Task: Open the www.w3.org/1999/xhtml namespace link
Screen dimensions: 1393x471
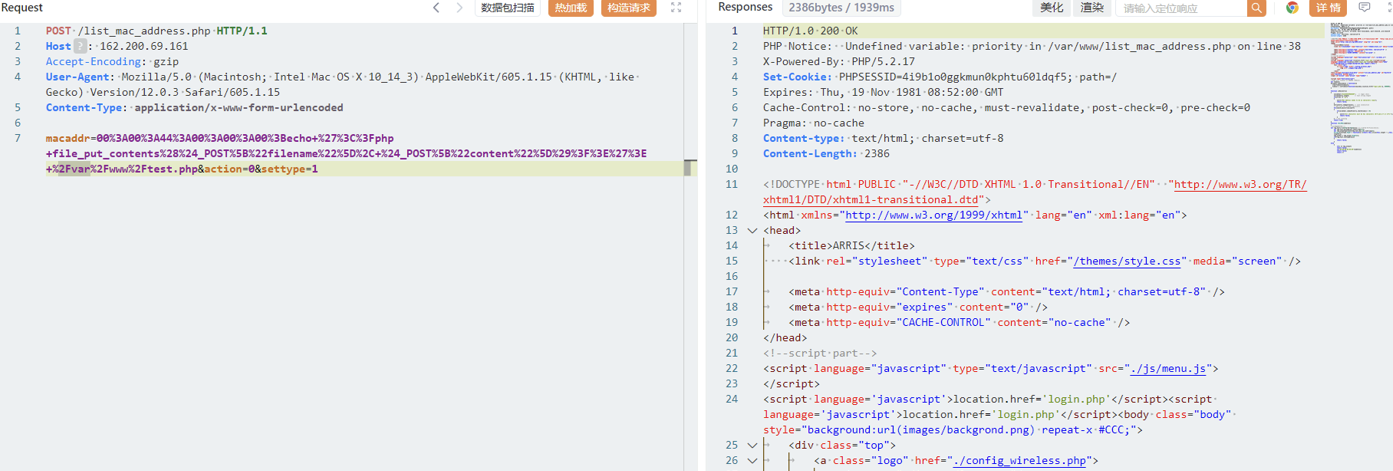Action: [x=934, y=215]
